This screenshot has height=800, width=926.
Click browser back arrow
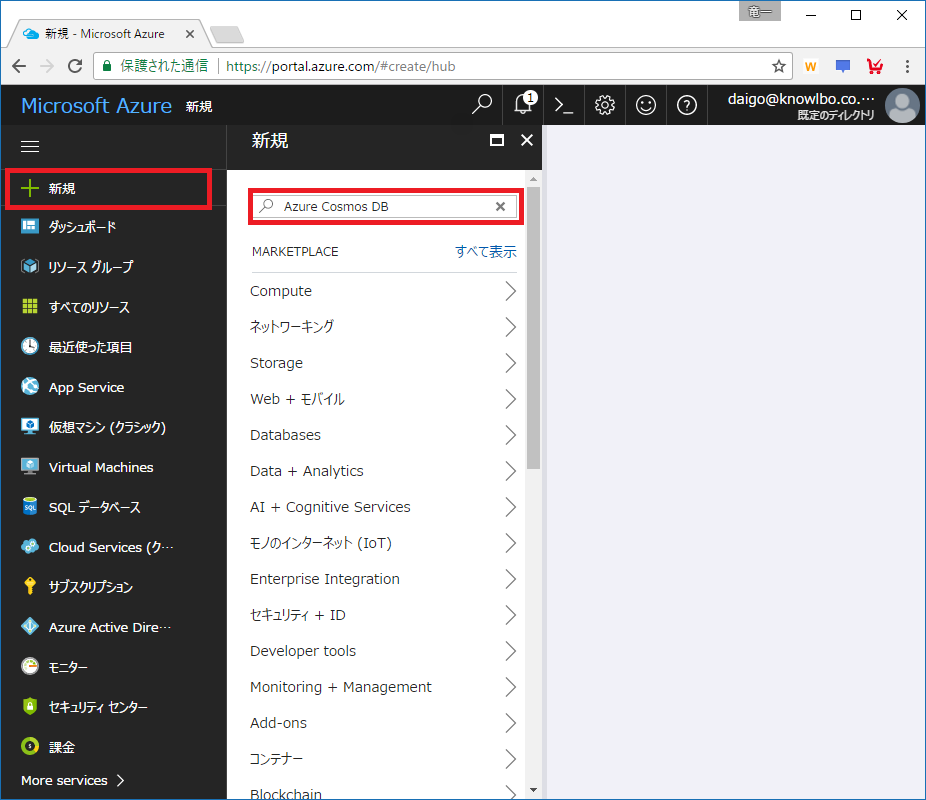(19, 66)
